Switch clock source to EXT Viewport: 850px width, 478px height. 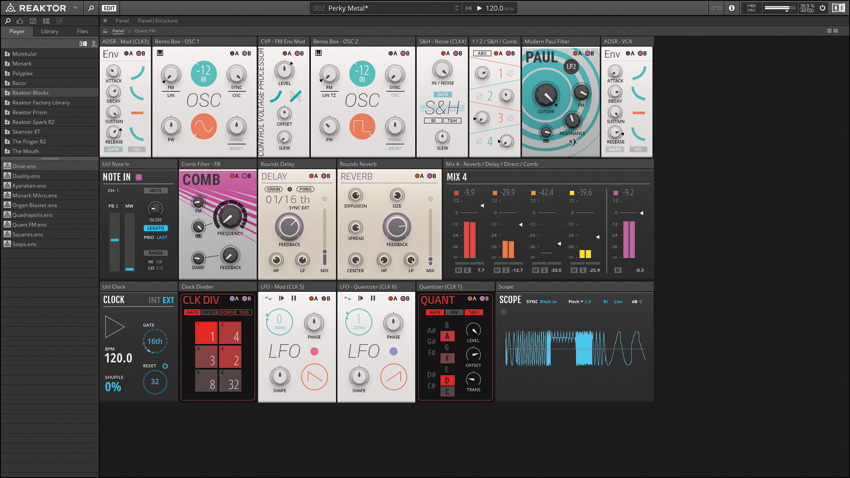[168, 300]
